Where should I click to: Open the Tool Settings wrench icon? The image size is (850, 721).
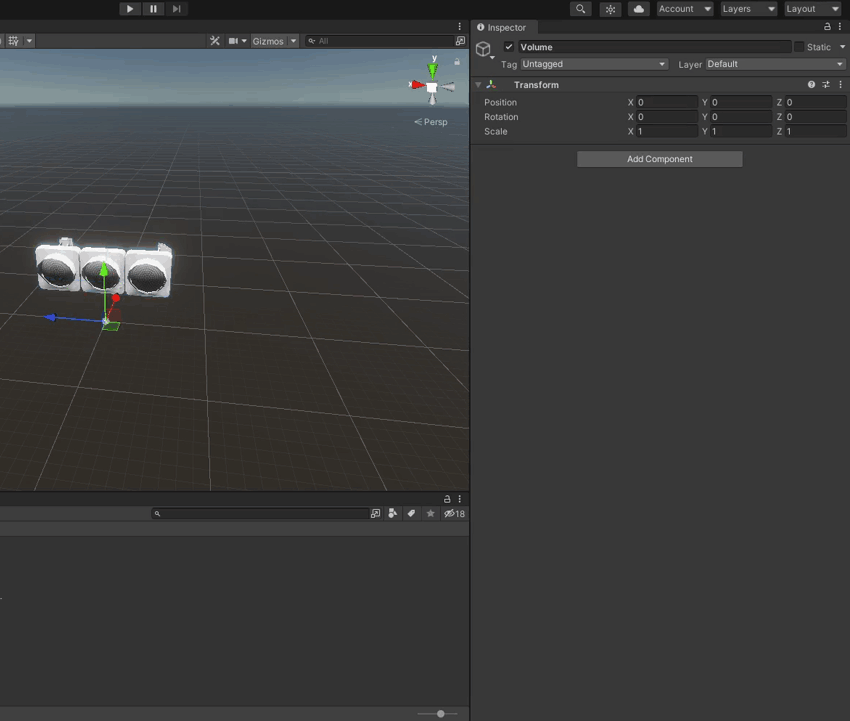[x=214, y=41]
